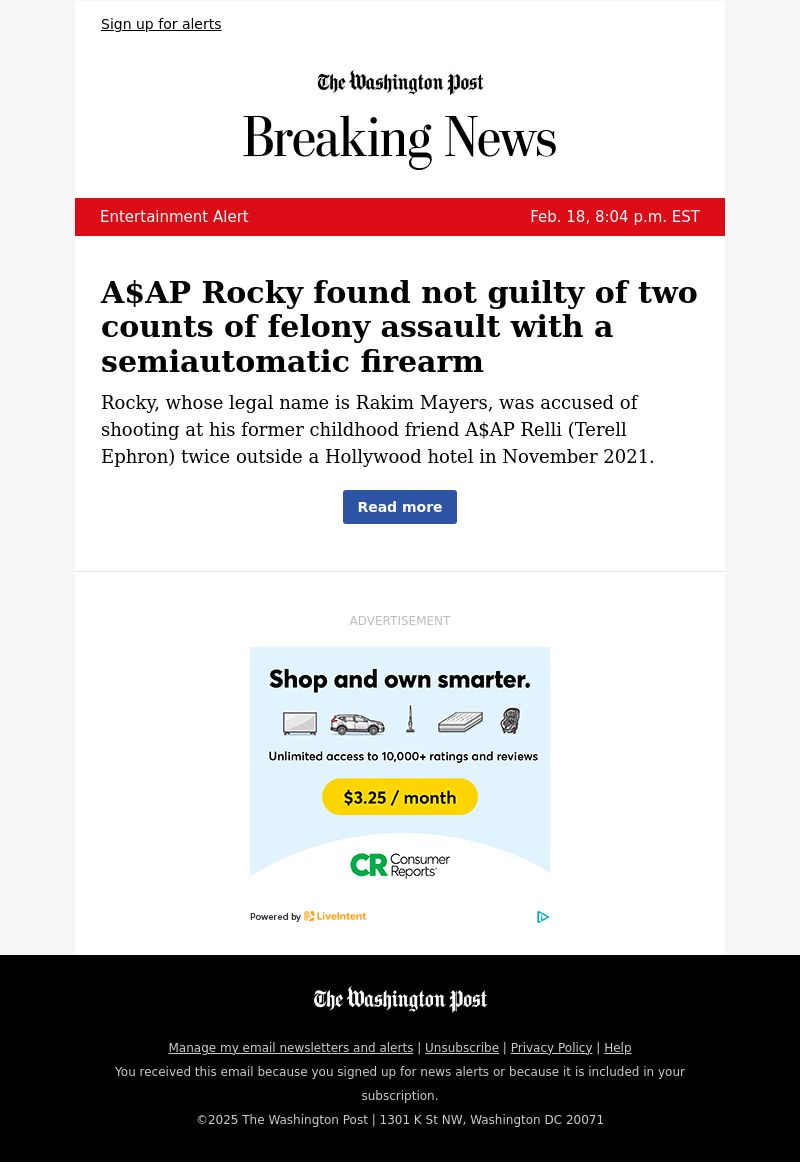
Task: Open the Privacy Policy link
Action: pos(551,1047)
